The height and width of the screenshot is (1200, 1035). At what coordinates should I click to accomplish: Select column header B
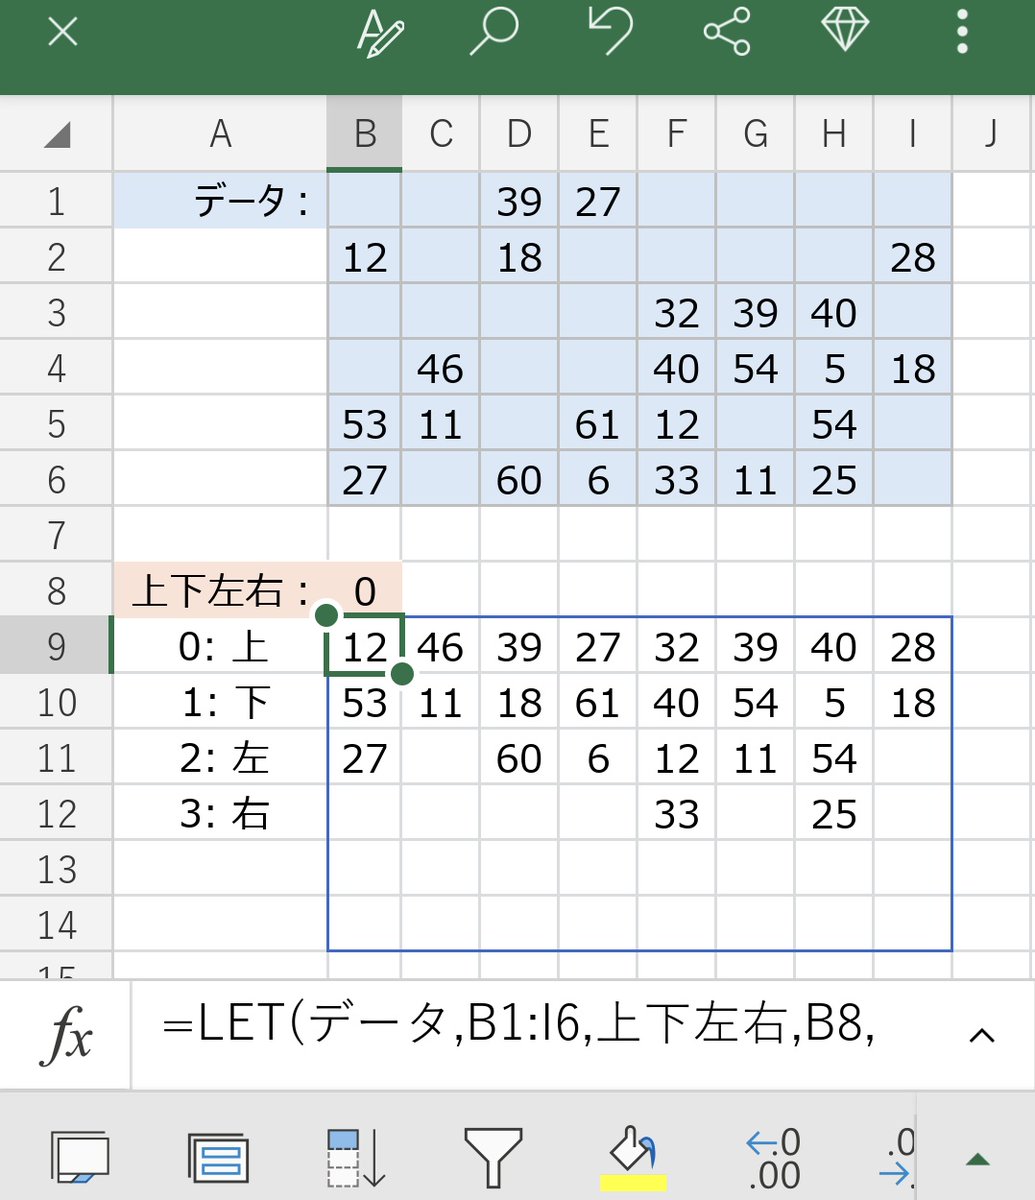tap(363, 134)
